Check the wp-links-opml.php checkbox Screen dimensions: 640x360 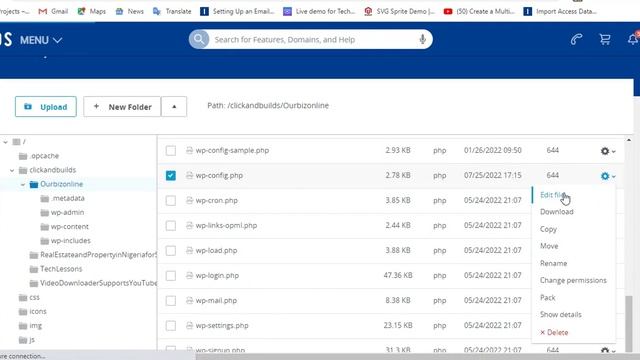pyautogui.click(x=171, y=226)
